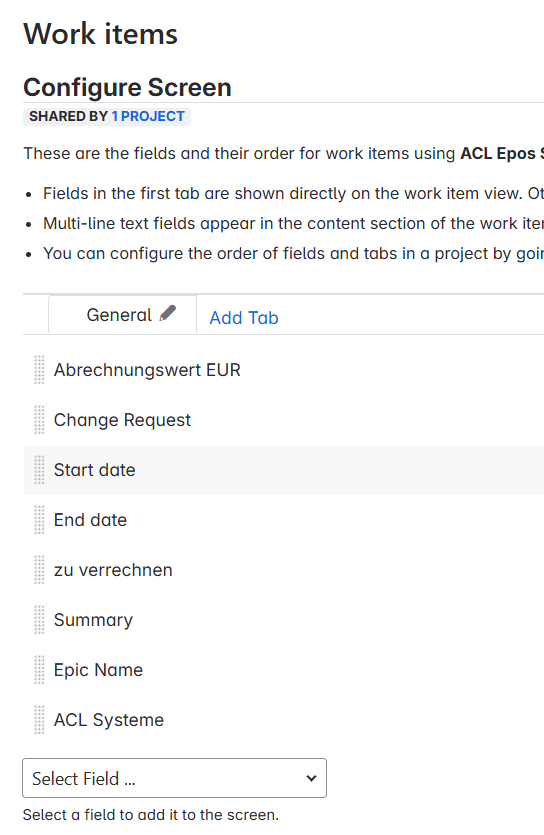Screen dimensions: 544x835
Task: Select the Abrechnungswert EUR field row
Action: click(284, 370)
